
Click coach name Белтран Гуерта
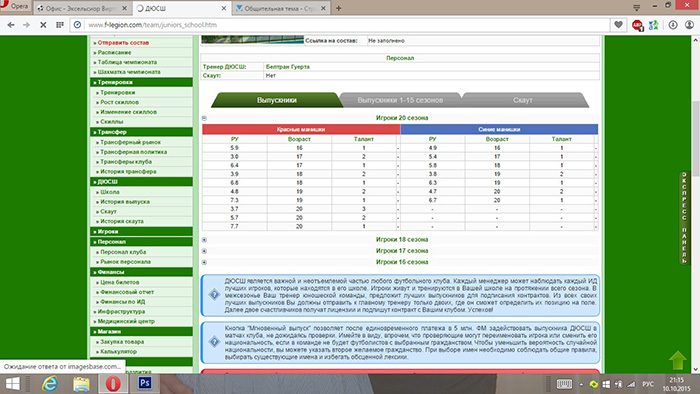(288, 67)
